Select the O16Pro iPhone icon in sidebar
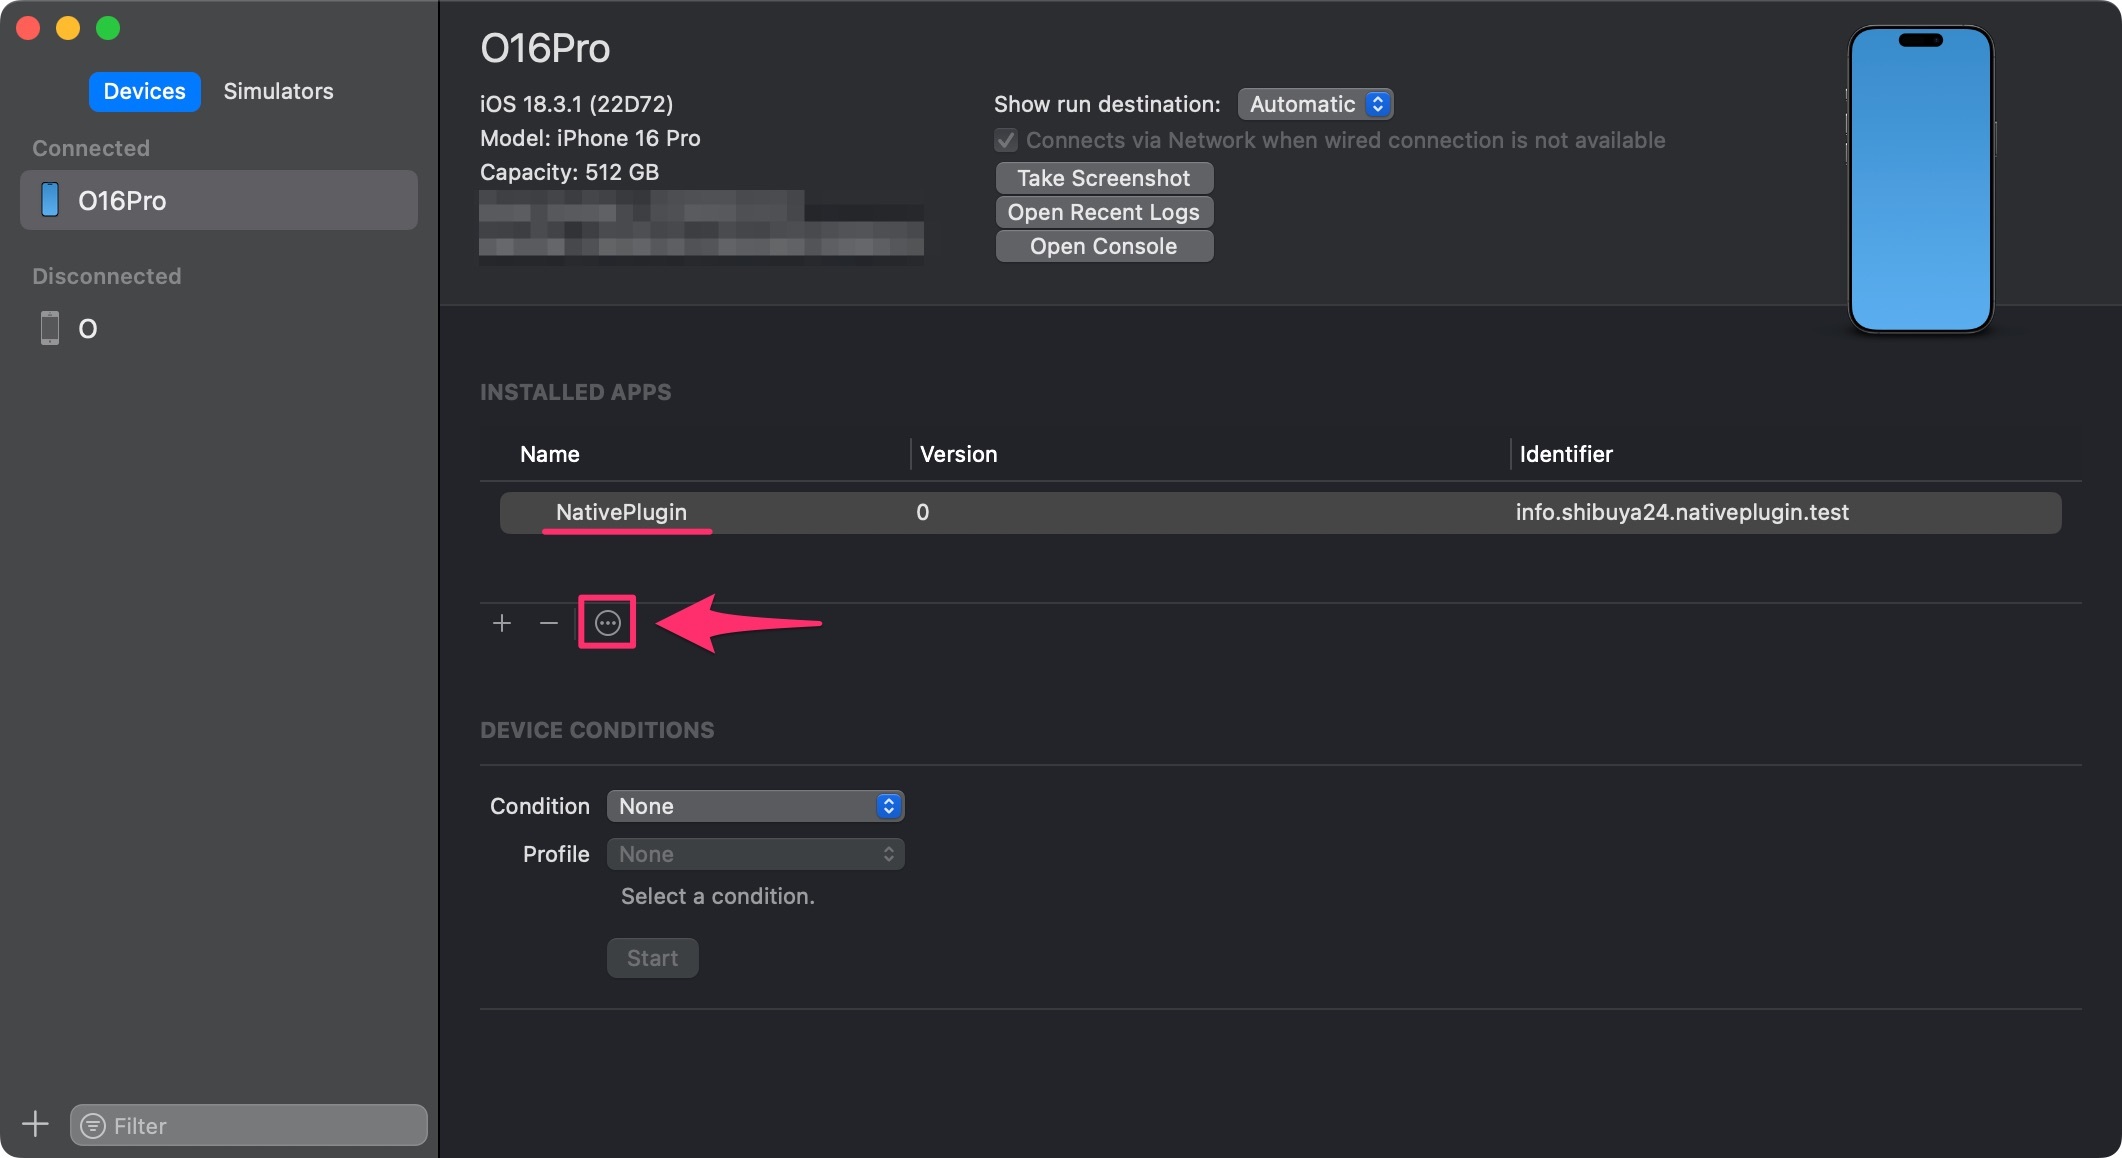This screenshot has width=2122, height=1158. click(49, 200)
